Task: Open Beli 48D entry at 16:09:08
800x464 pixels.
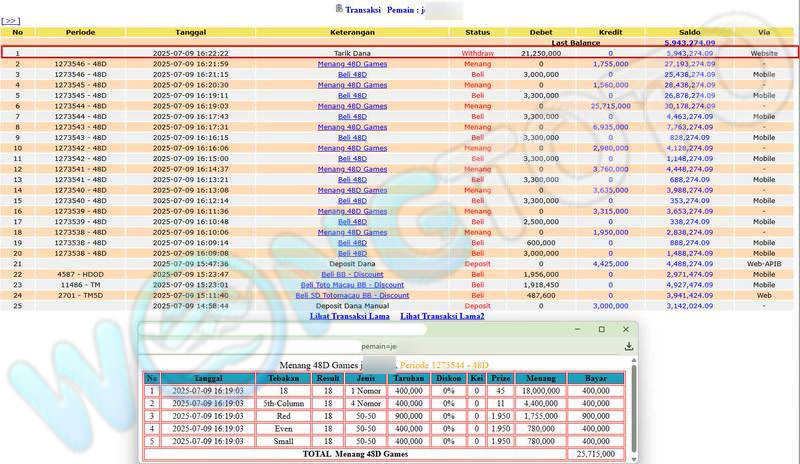Action: (352, 253)
